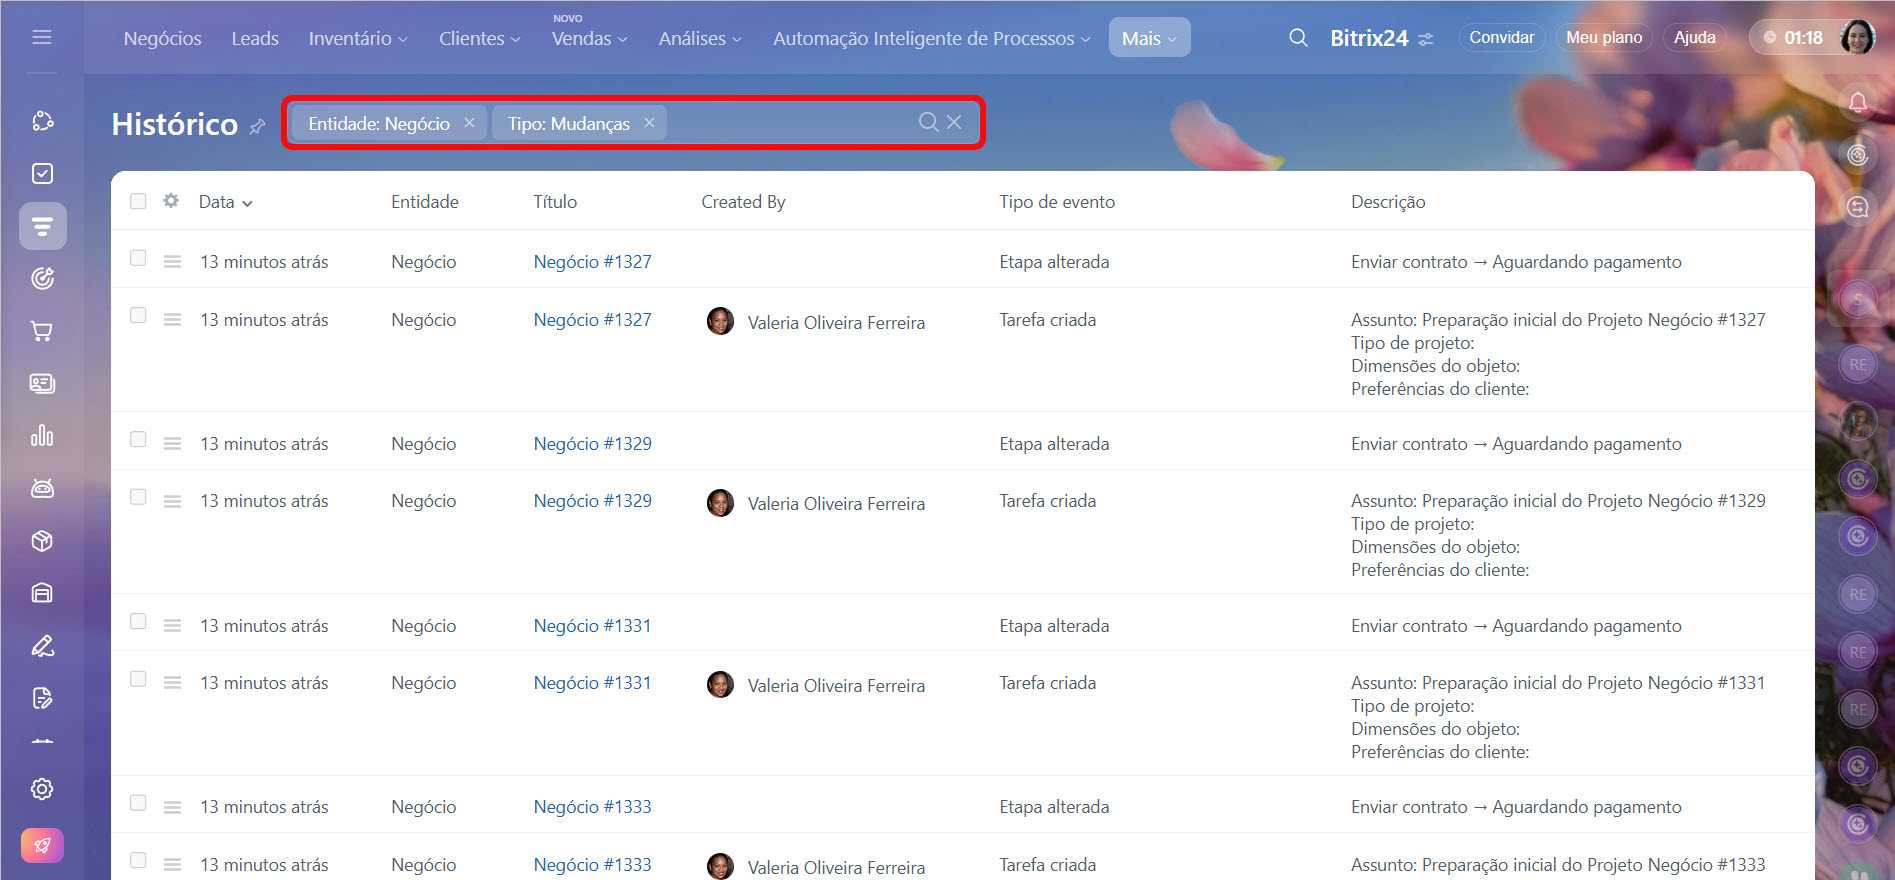Expand the Mais dropdown in navigation
The width and height of the screenshot is (1895, 880).
[1148, 38]
